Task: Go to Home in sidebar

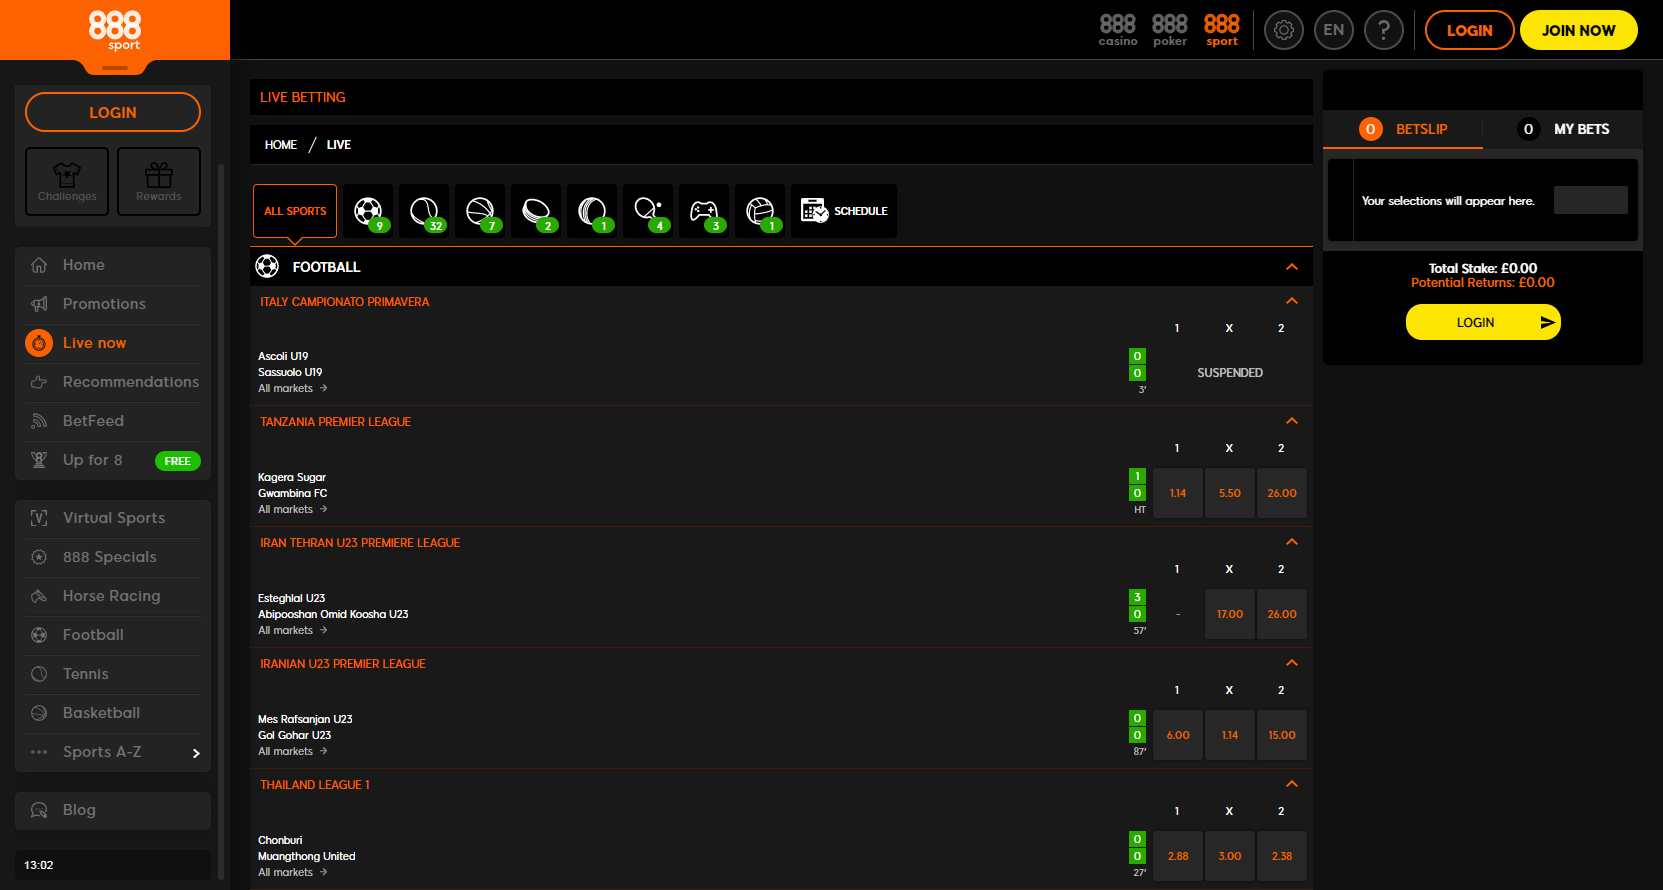Action: (x=113, y=265)
